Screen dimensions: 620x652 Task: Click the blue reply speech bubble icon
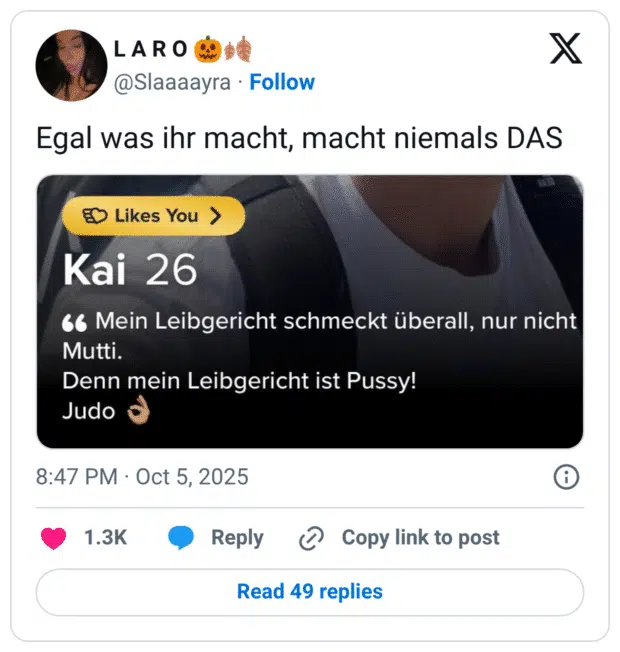tap(181, 537)
